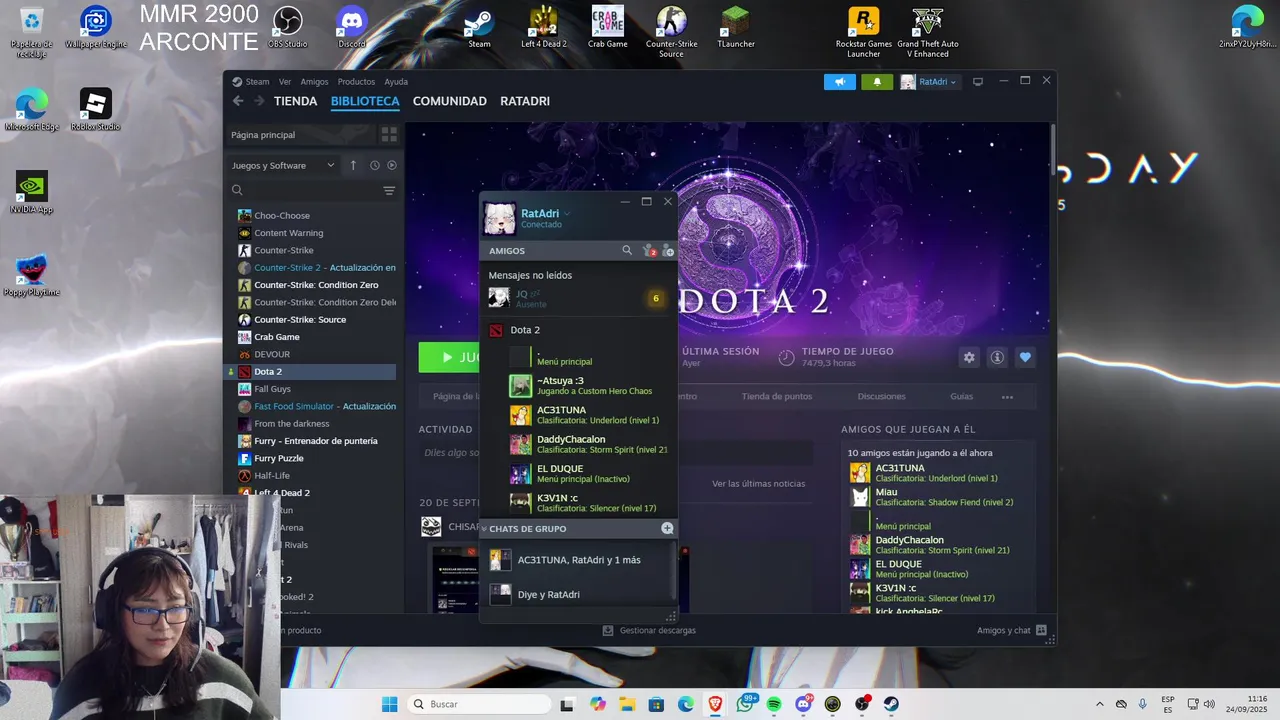Image resolution: width=1280 pixels, height=720 pixels.
Task: Open the Productos menu
Action: [356, 82]
